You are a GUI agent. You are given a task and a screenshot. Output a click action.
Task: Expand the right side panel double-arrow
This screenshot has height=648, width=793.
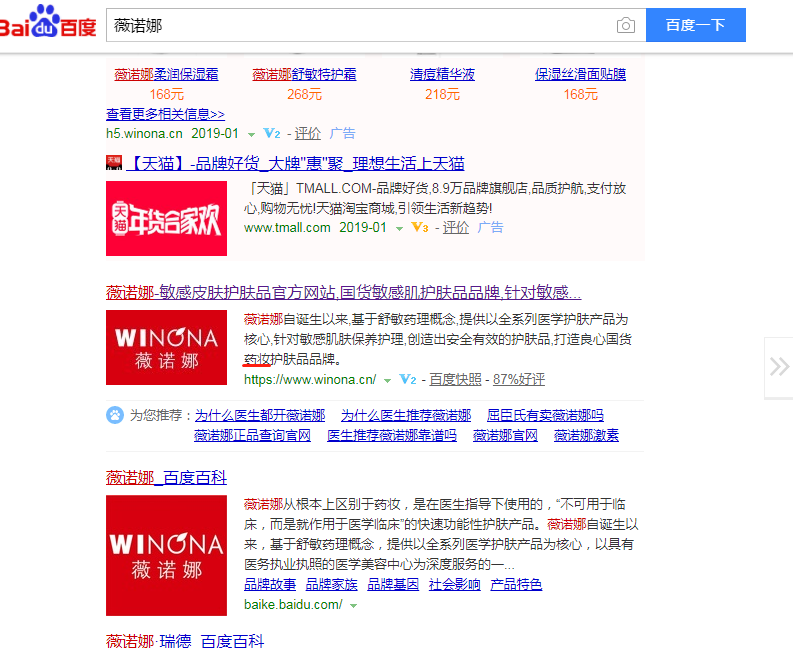pos(779,366)
